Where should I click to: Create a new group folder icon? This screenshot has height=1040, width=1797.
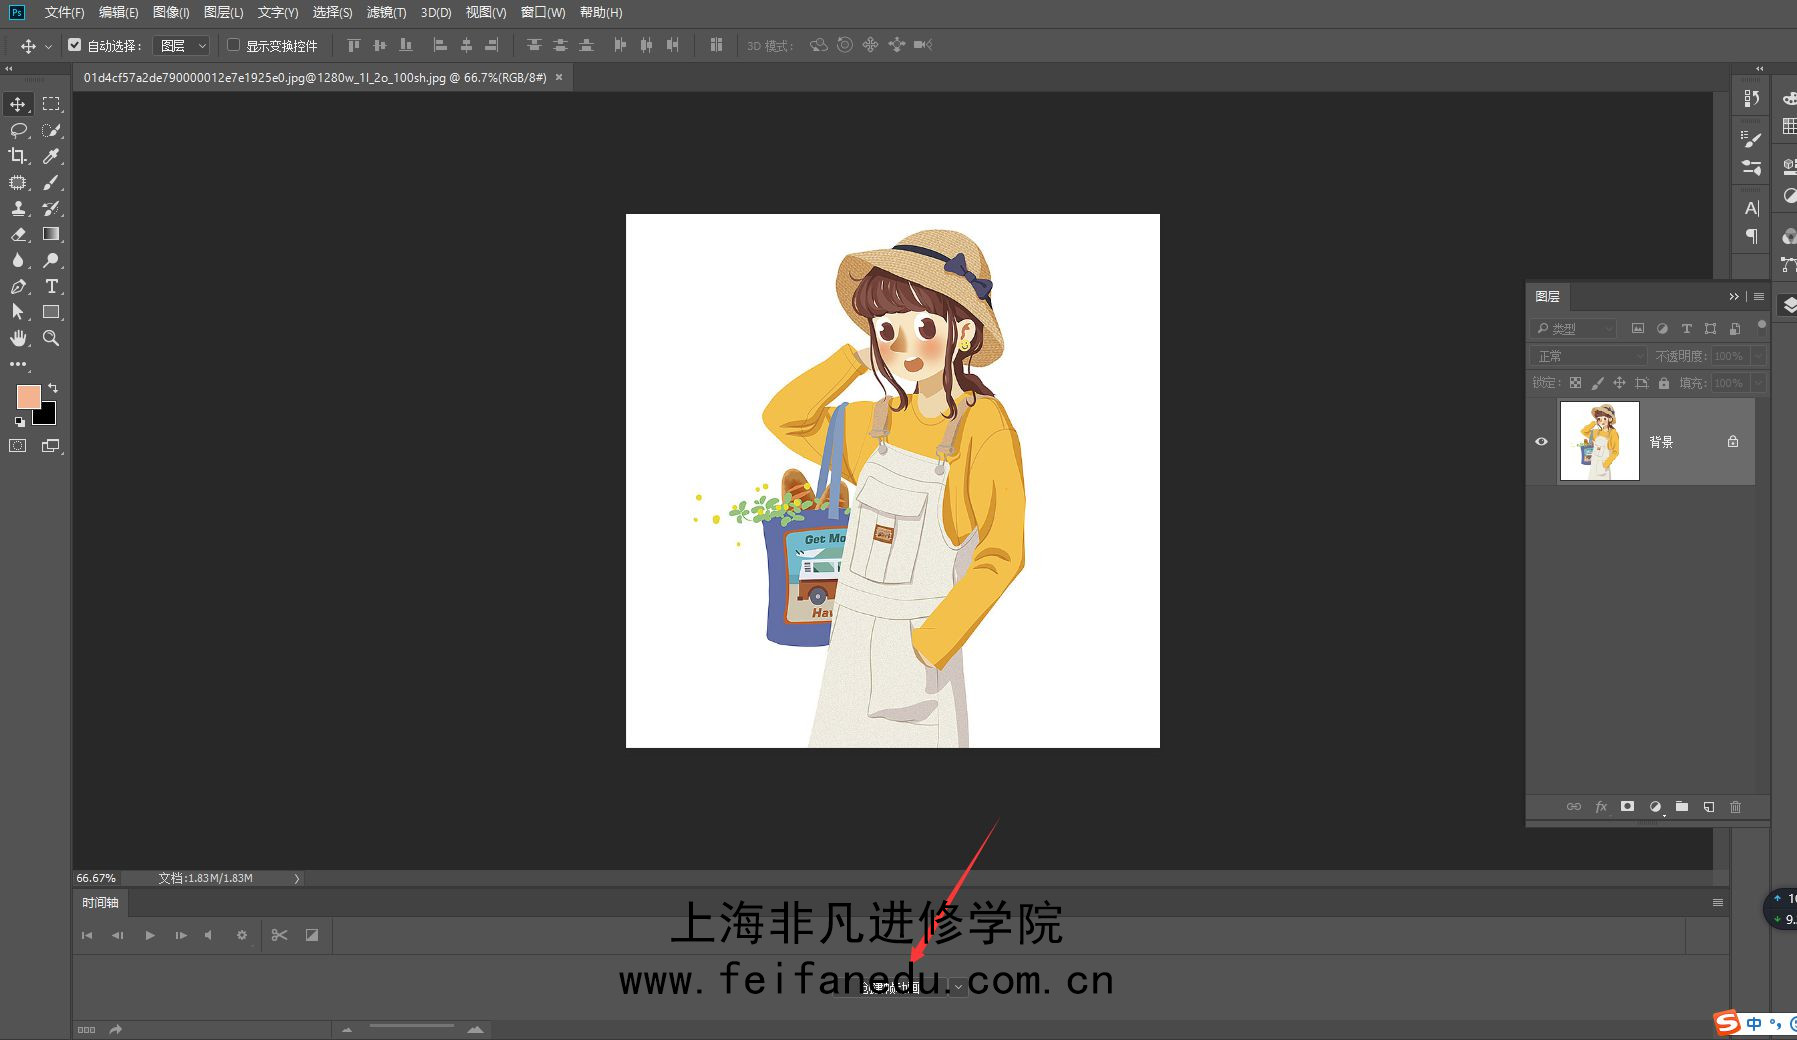[1682, 806]
